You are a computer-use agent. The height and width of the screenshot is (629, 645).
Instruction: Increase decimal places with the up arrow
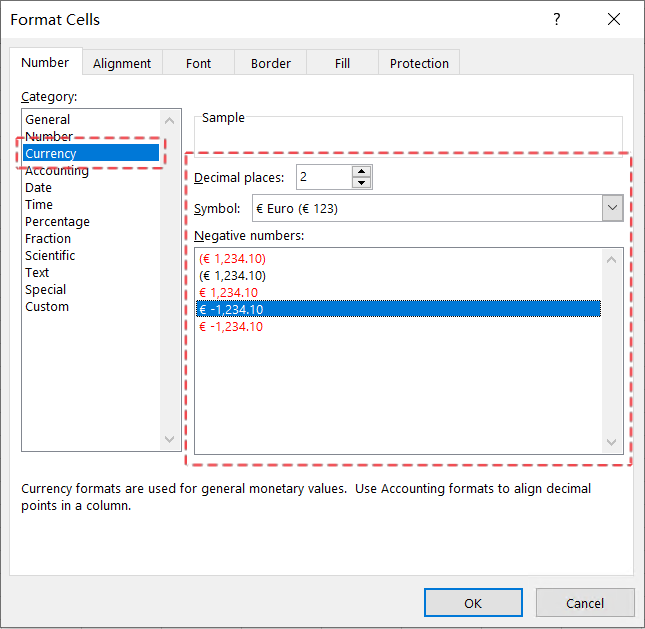click(362, 171)
